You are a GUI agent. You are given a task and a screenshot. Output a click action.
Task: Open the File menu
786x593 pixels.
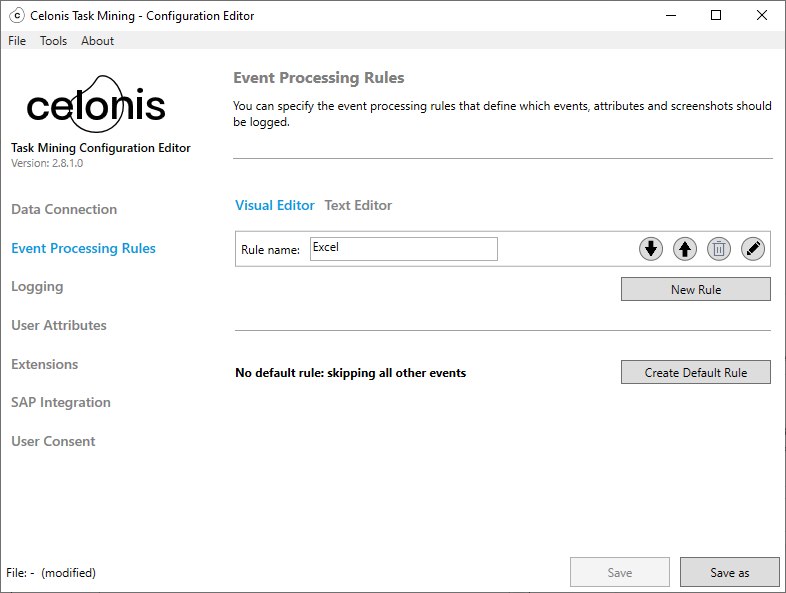[17, 41]
